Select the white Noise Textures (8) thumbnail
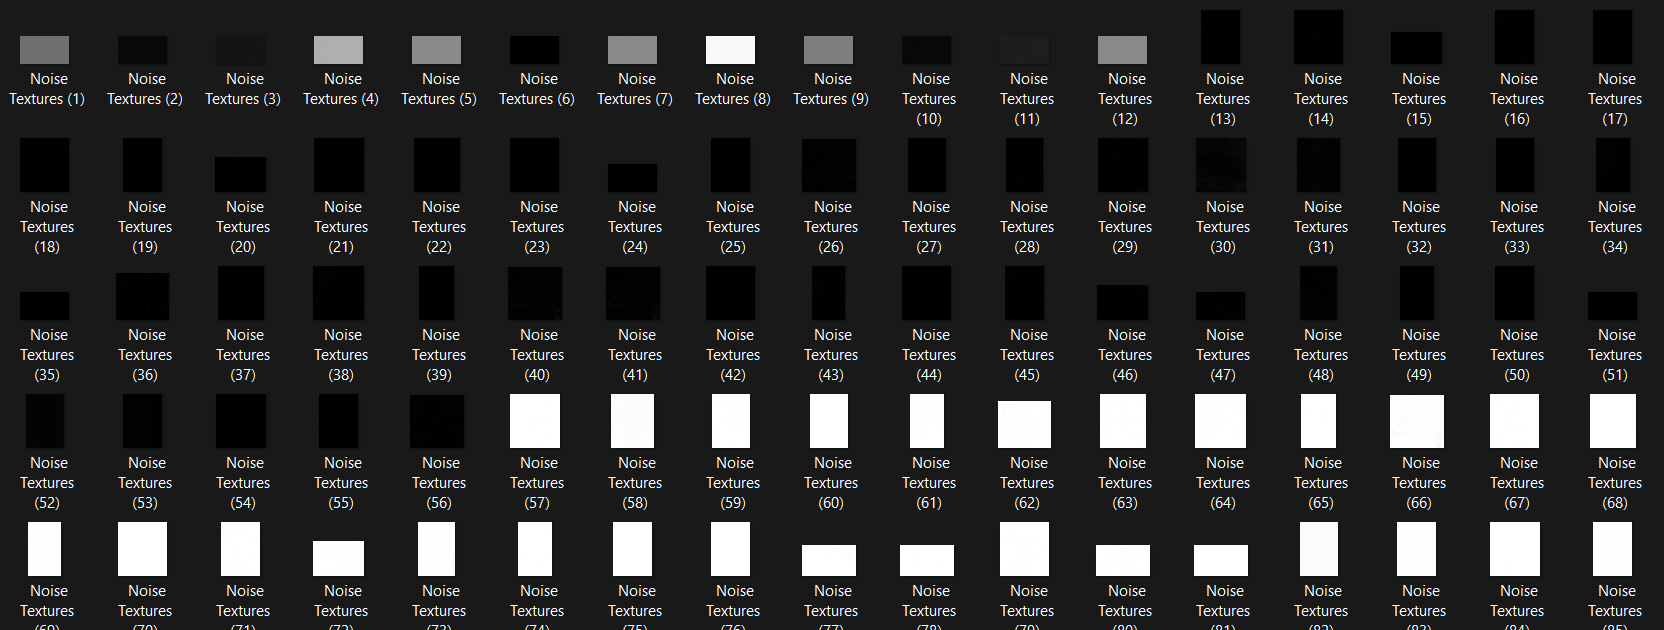The height and width of the screenshot is (630, 1664). 731,50
